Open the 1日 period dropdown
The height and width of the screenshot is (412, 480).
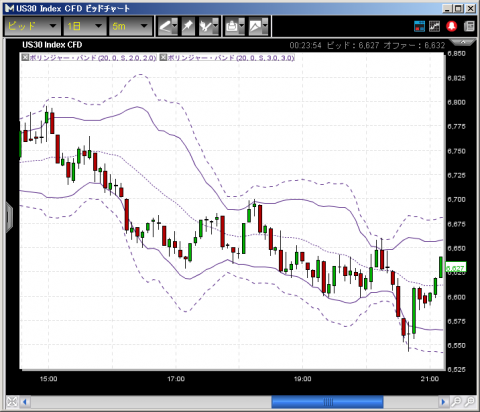pyautogui.click(x=85, y=26)
